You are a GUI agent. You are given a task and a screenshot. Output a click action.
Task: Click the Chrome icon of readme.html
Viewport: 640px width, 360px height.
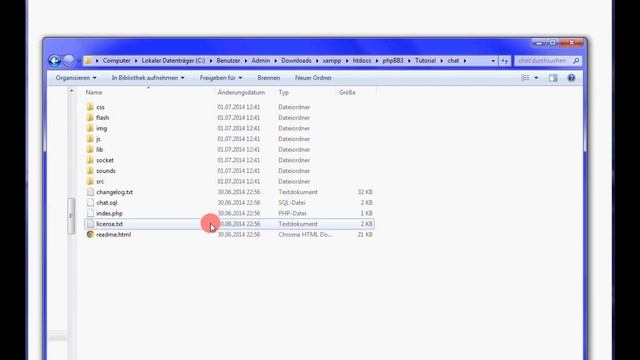click(90, 234)
